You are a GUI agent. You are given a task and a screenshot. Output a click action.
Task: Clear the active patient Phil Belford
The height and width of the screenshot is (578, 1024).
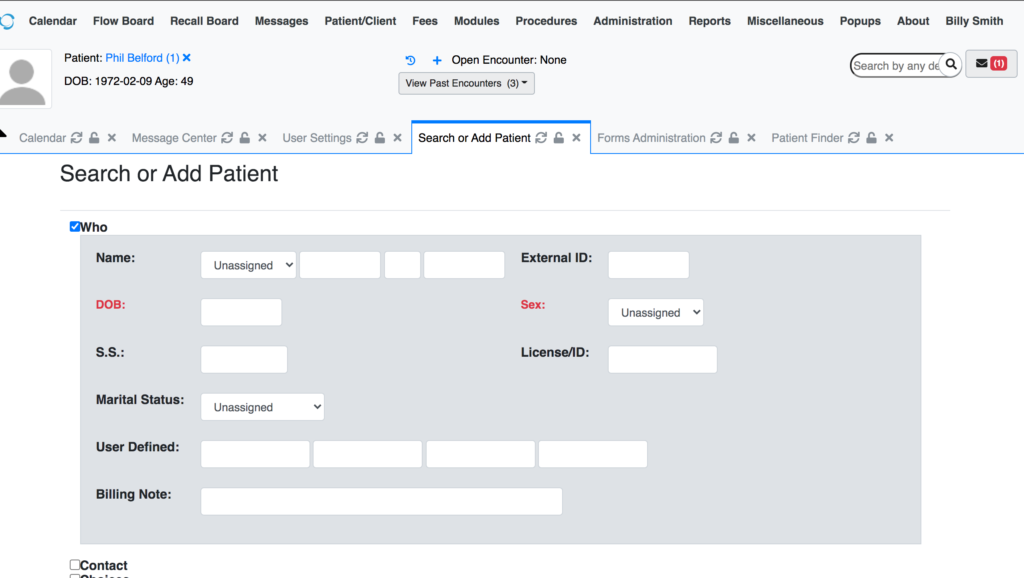[187, 58]
